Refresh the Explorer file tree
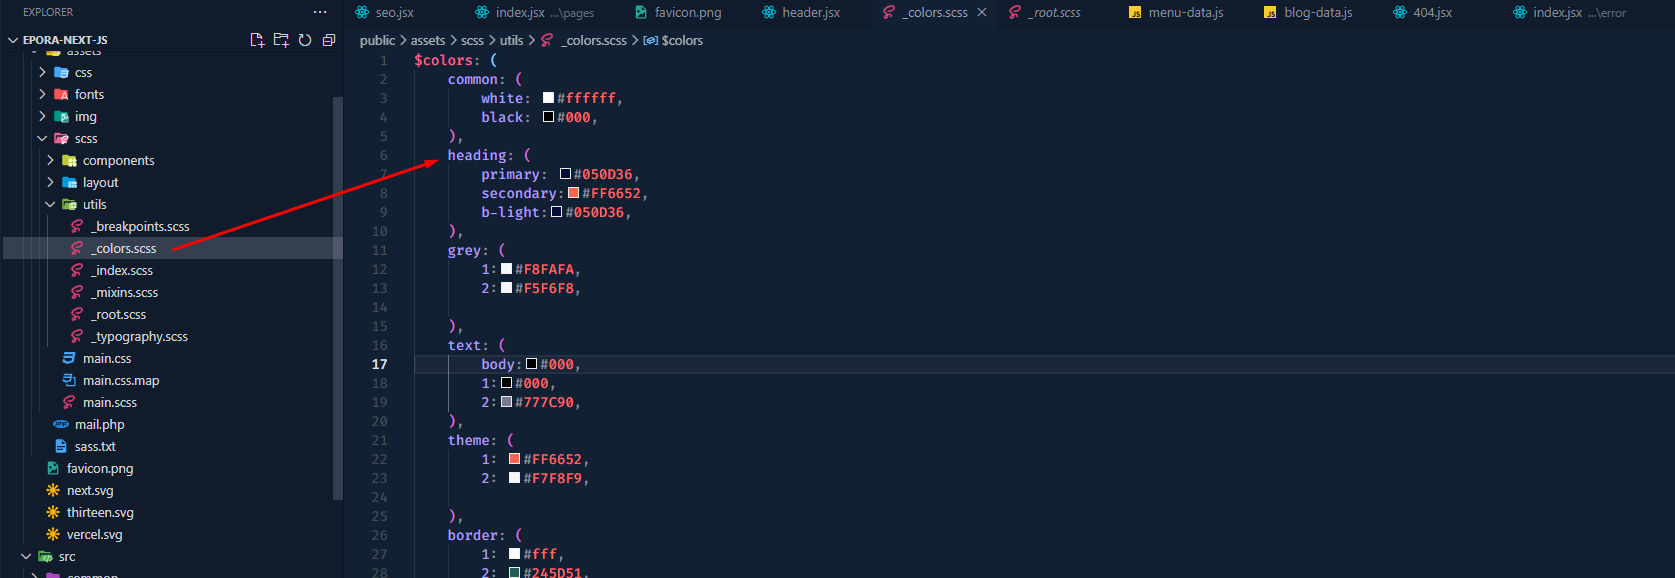 point(305,40)
